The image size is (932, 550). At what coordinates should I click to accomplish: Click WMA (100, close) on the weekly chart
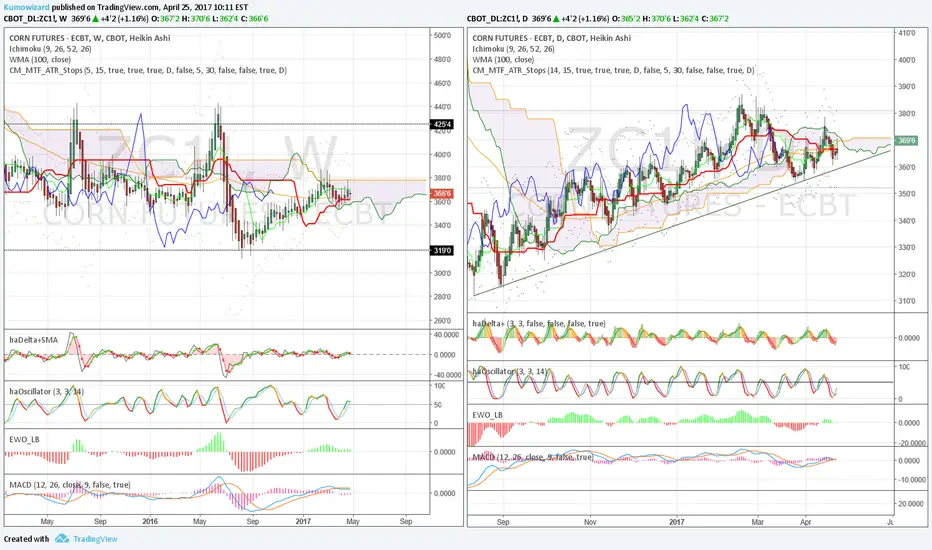(40, 59)
